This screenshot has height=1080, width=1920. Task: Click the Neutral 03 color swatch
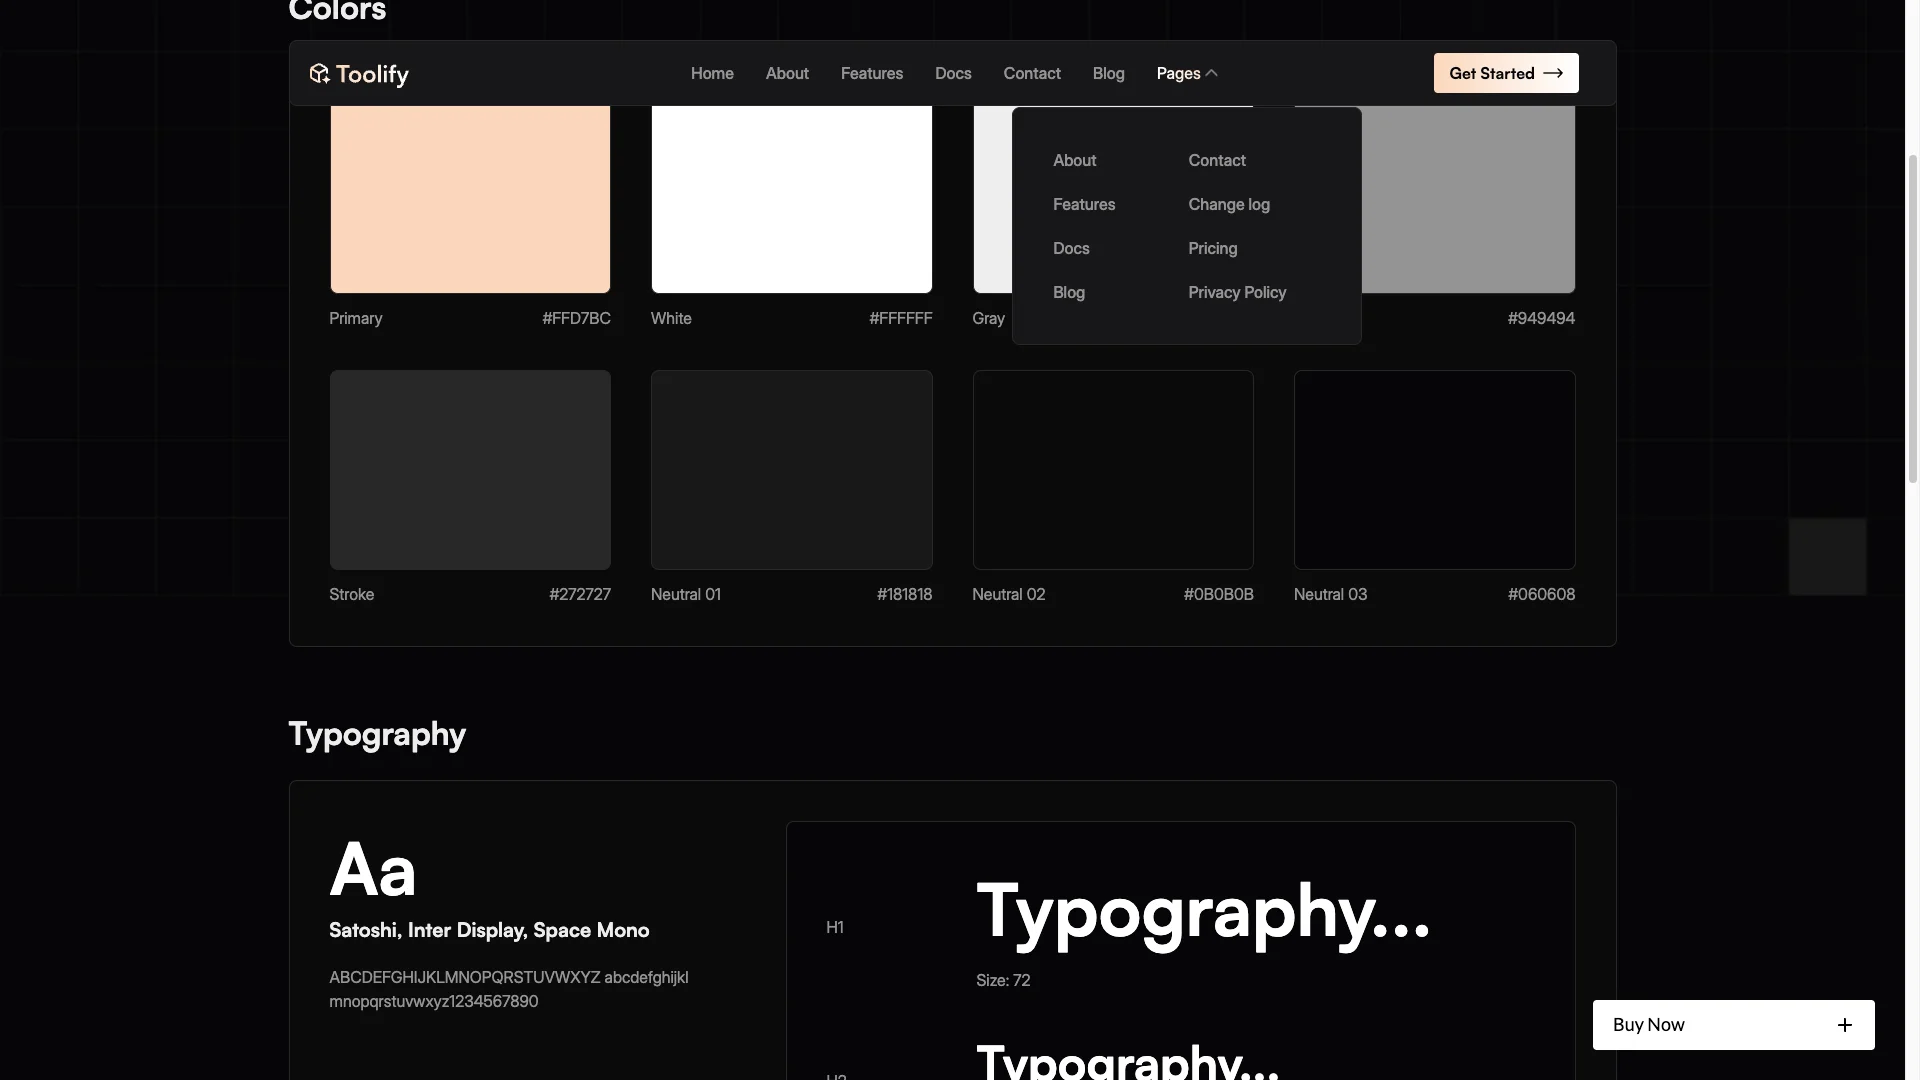[x=1435, y=470]
